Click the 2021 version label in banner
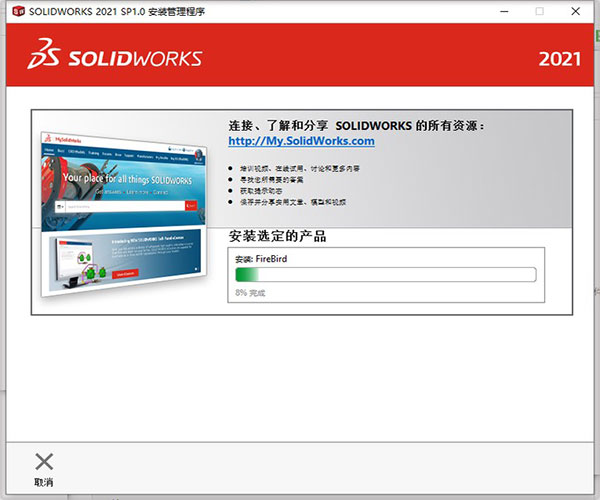The image size is (600, 500). click(x=559, y=59)
